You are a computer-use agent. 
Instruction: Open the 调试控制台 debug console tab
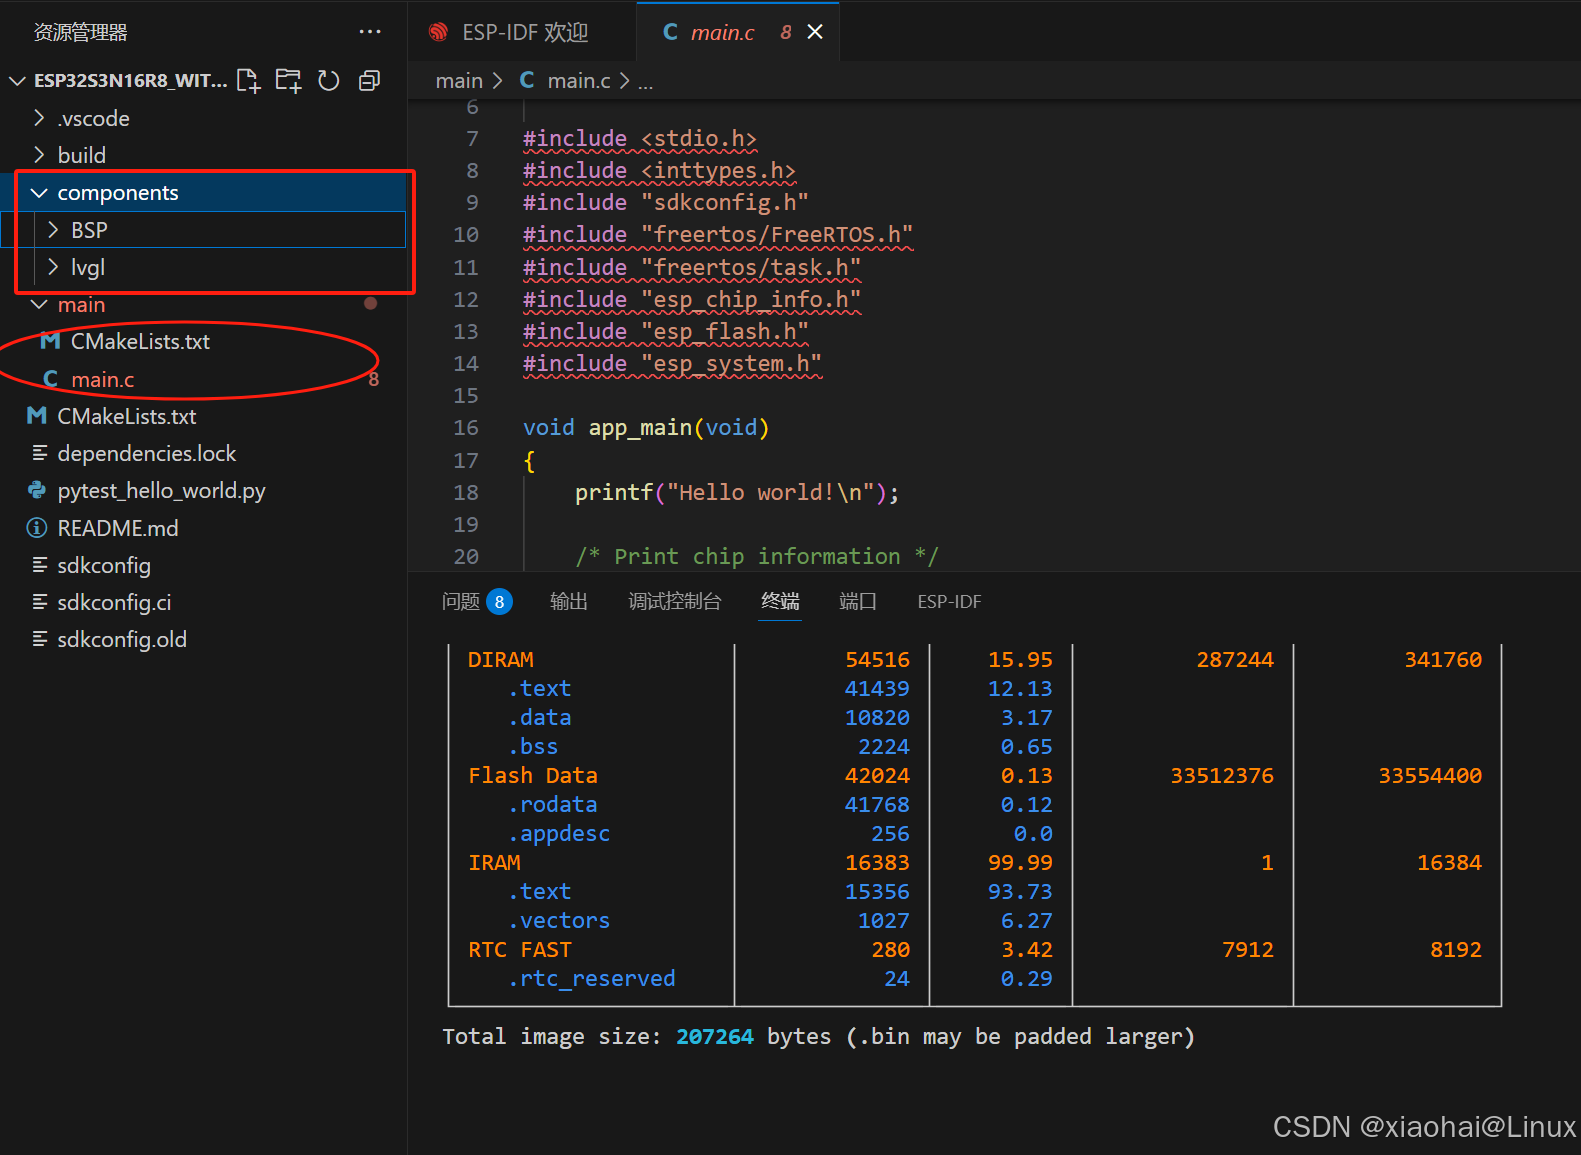[x=674, y=601]
